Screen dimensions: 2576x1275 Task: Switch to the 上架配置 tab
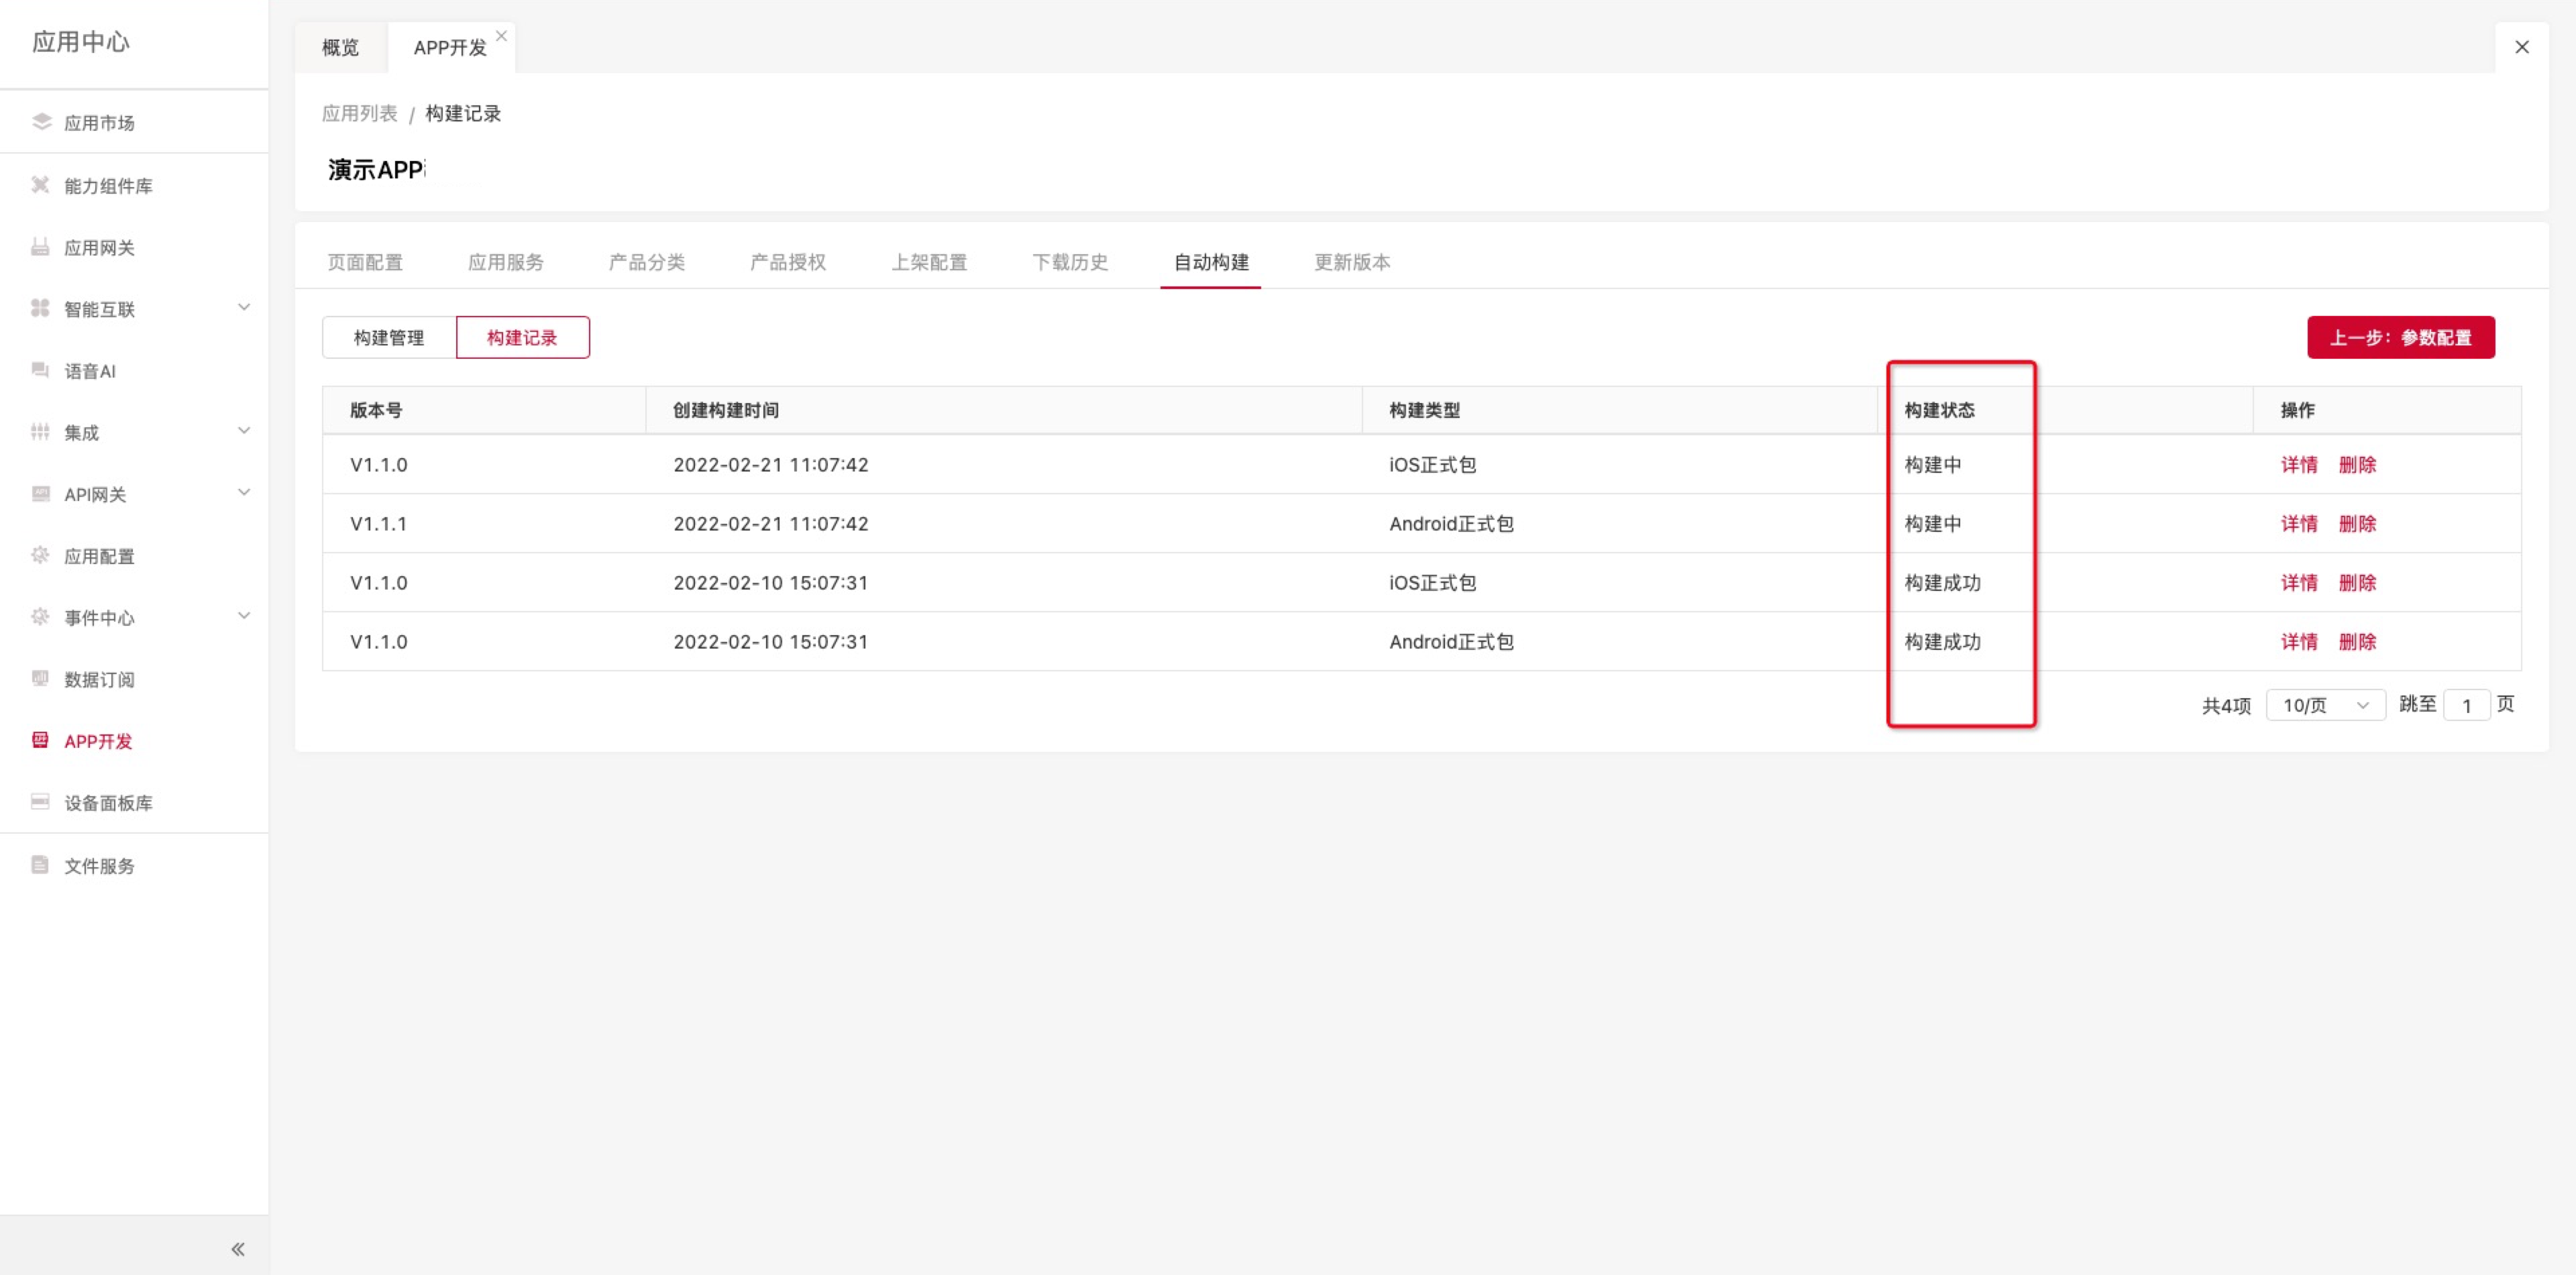point(929,262)
